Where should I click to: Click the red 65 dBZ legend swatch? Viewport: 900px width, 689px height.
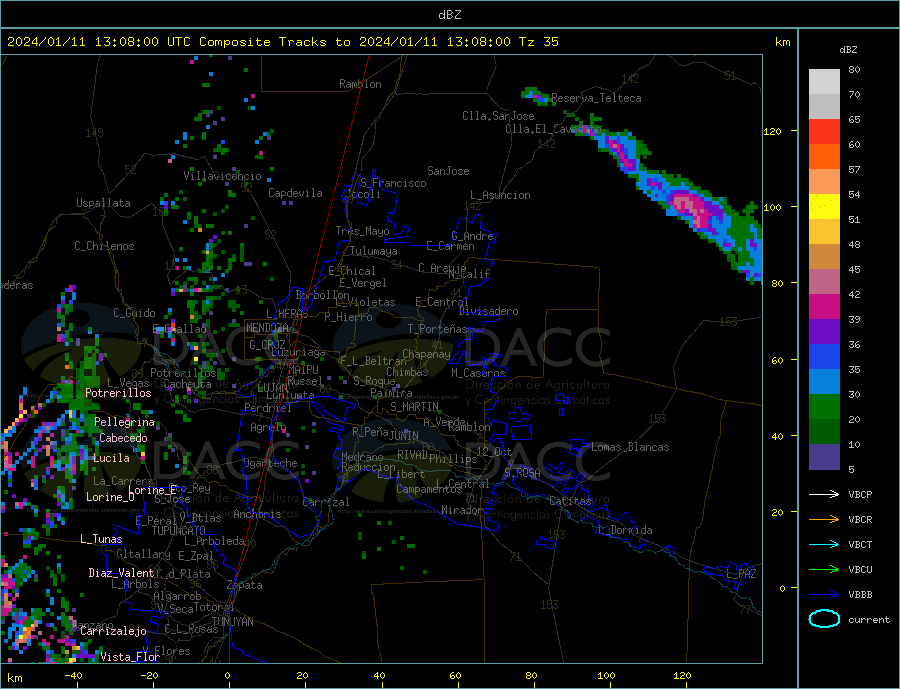click(x=824, y=131)
